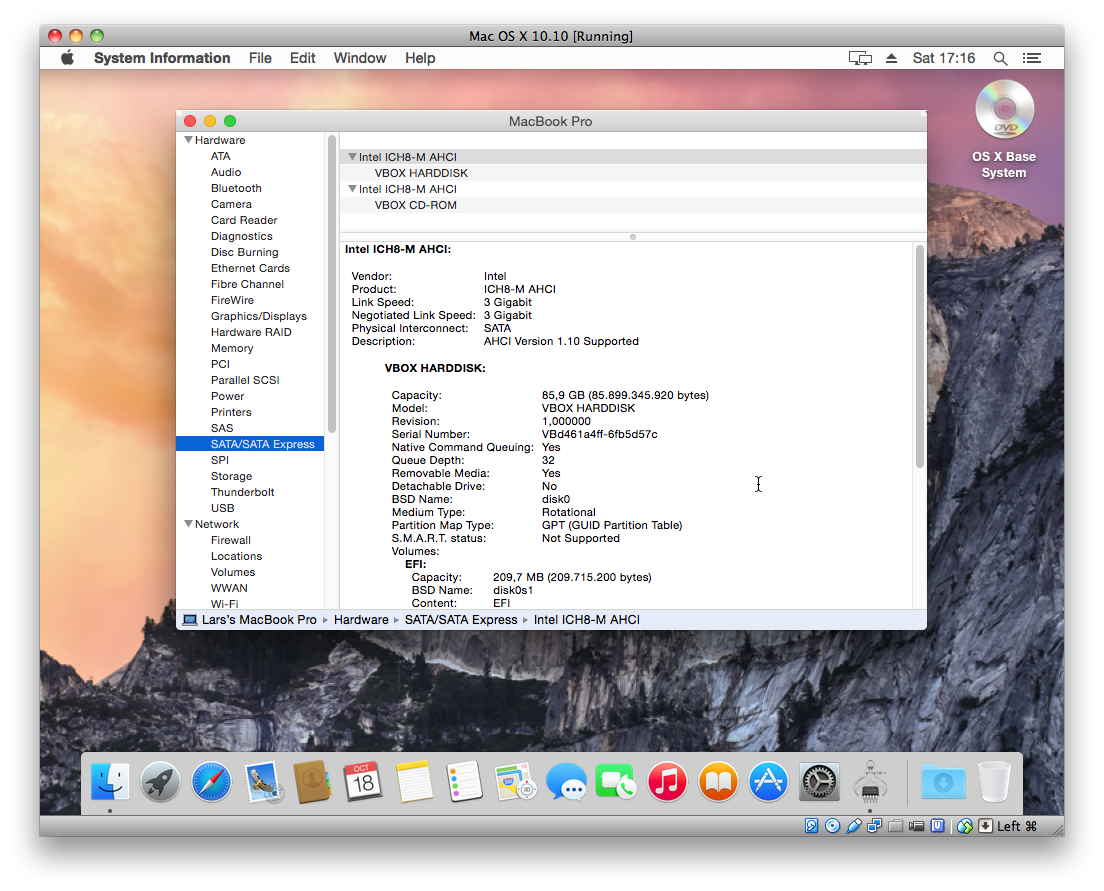Click VirtualBox USB status icon

853,826
